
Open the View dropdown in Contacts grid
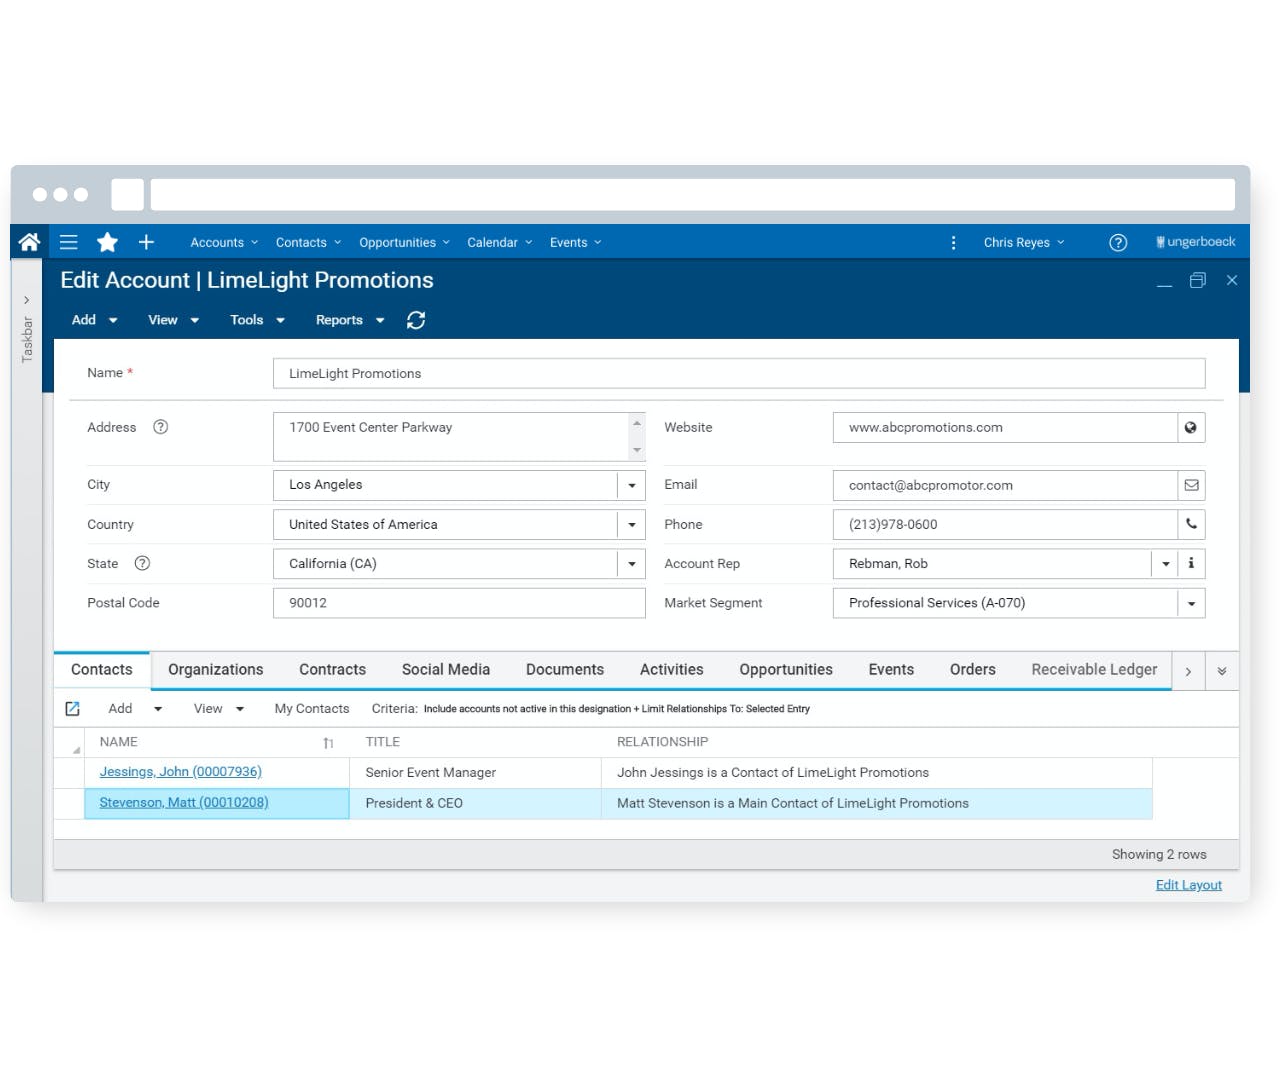coord(219,709)
